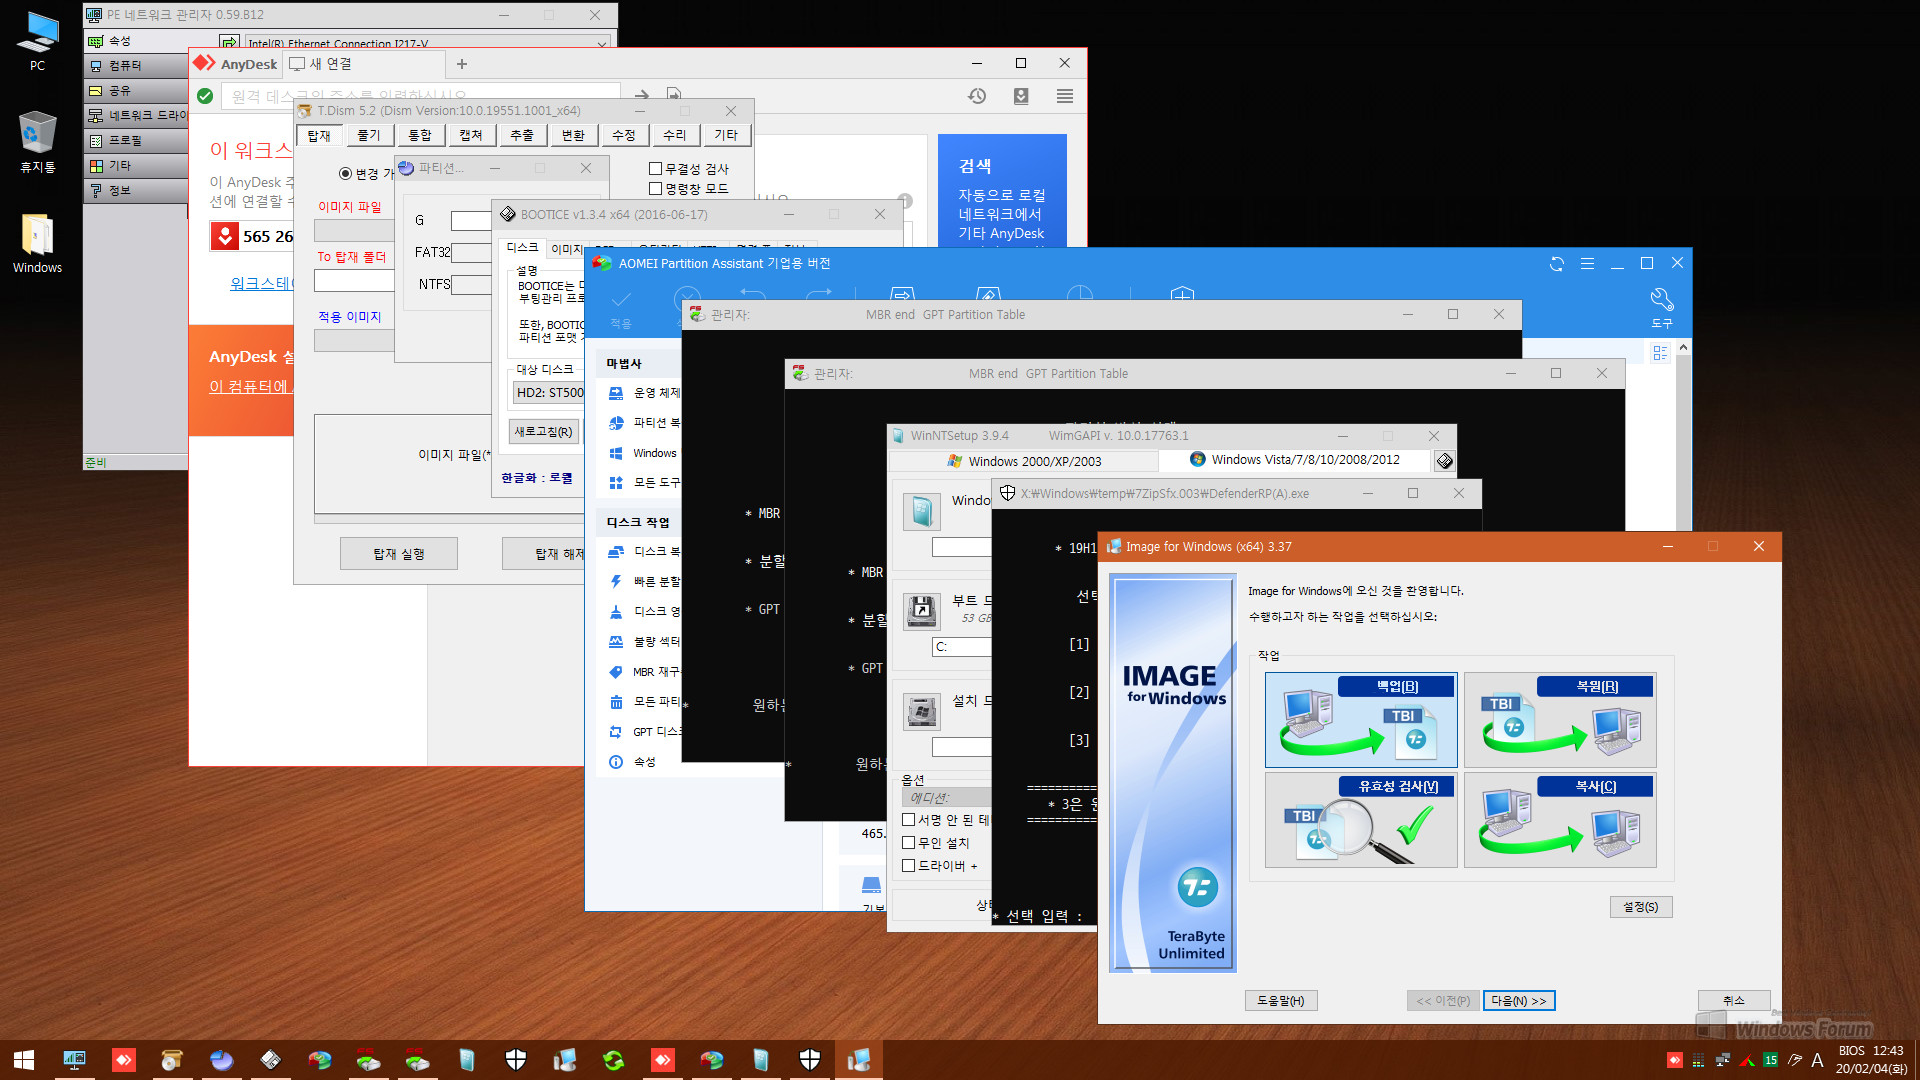Add a new AnyDesk tab with plus
This screenshot has width=1920, height=1080.
pos(462,64)
